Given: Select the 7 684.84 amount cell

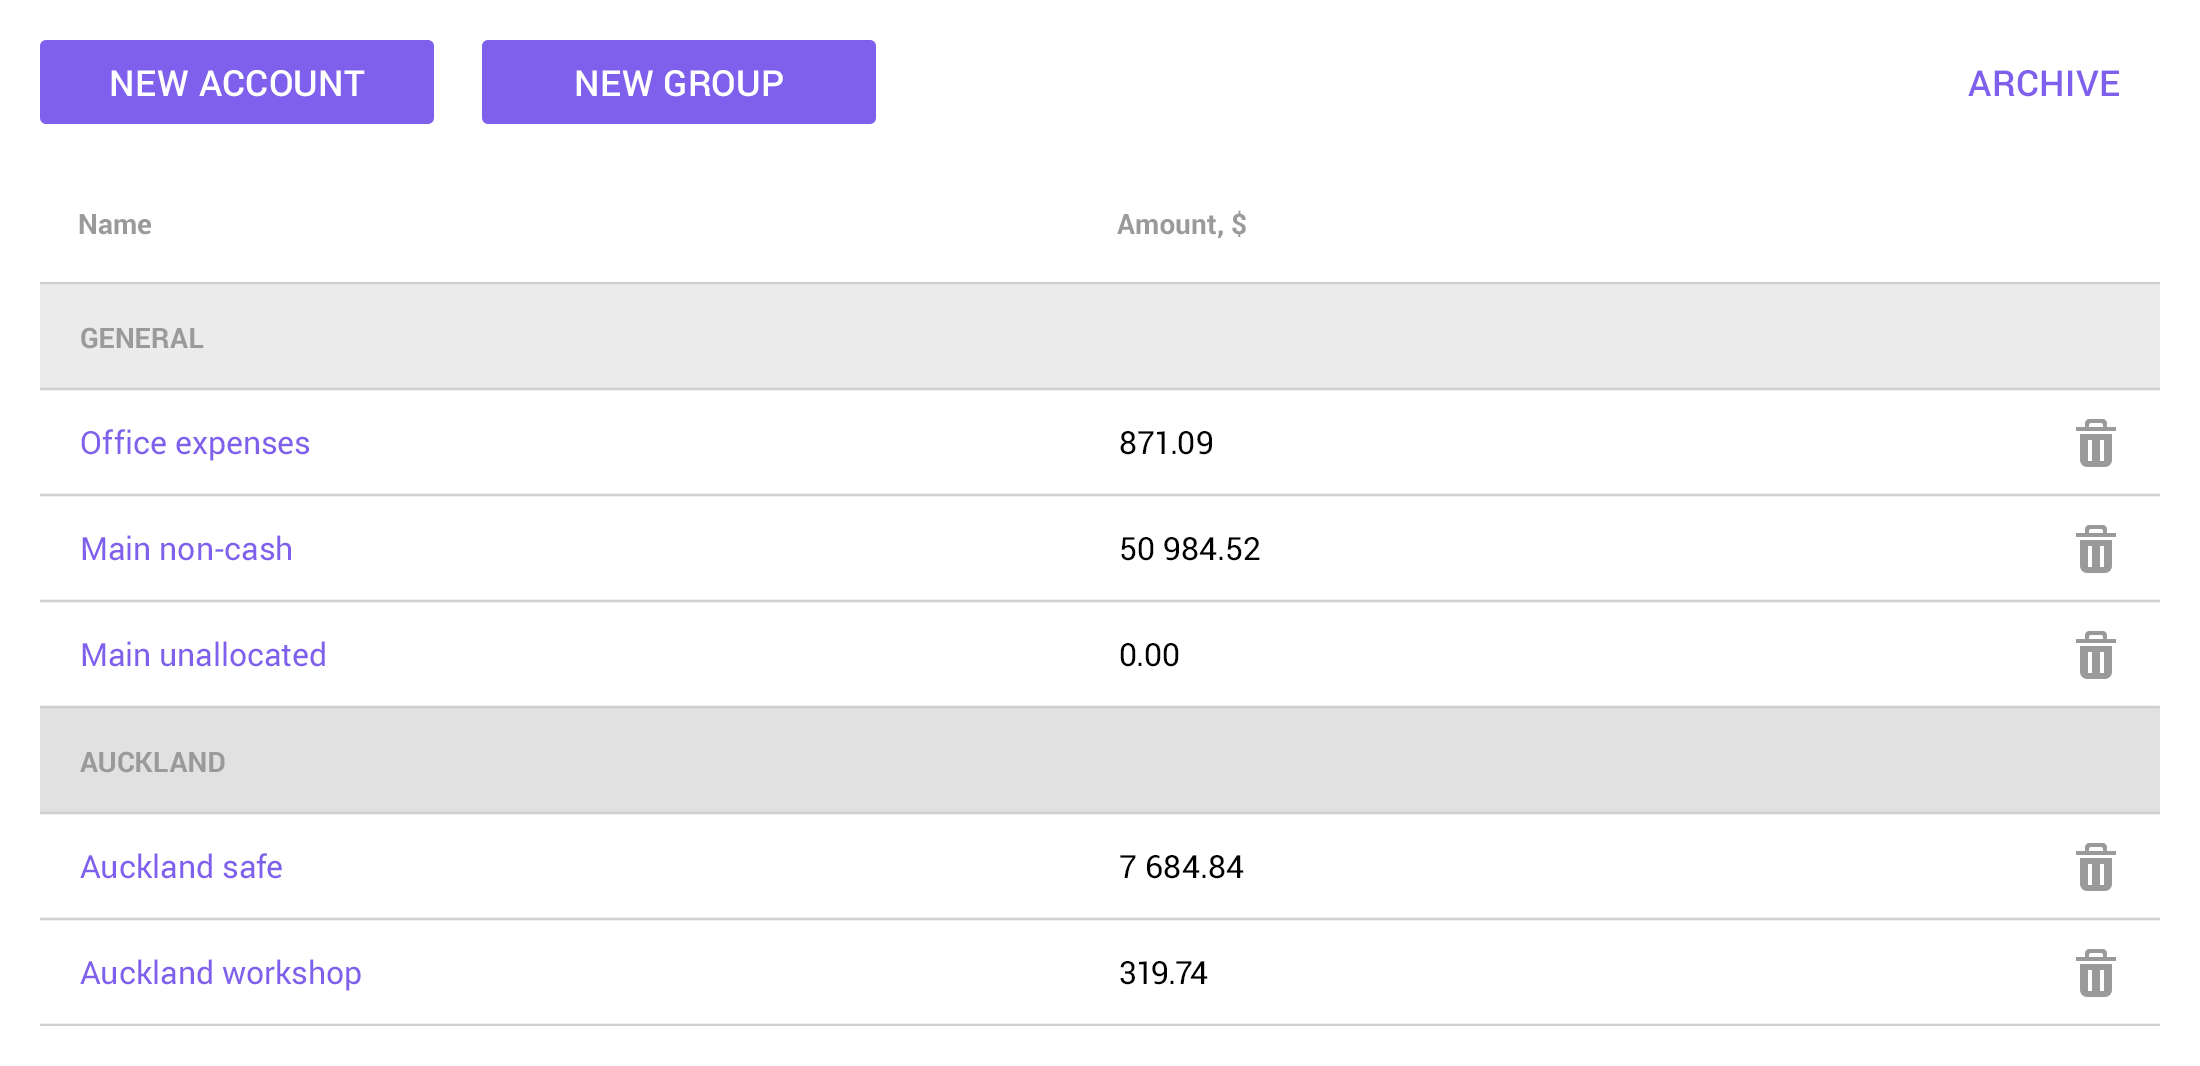Looking at the screenshot, I should 1181,867.
